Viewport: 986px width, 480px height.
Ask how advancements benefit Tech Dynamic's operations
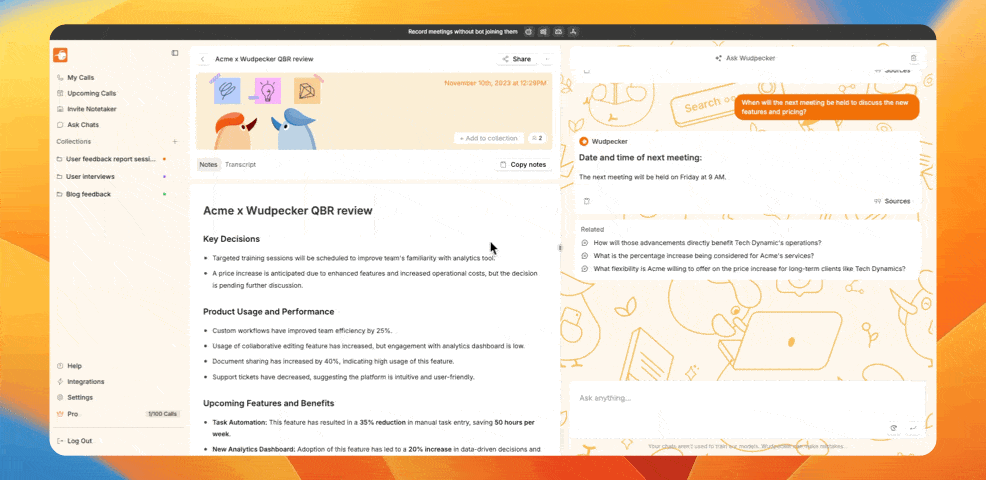[707, 242]
